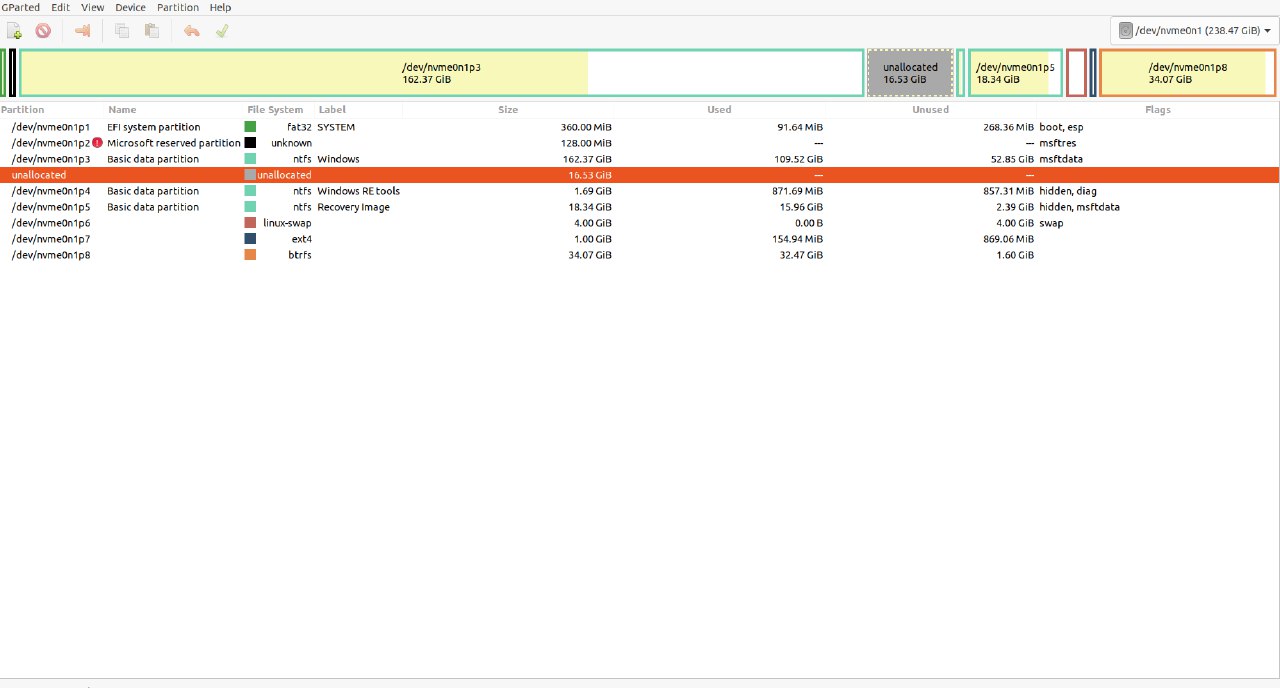This screenshot has height=688, width=1280.
Task: Click the New partition toolbar icon
Action: click(x=14, y=31)
